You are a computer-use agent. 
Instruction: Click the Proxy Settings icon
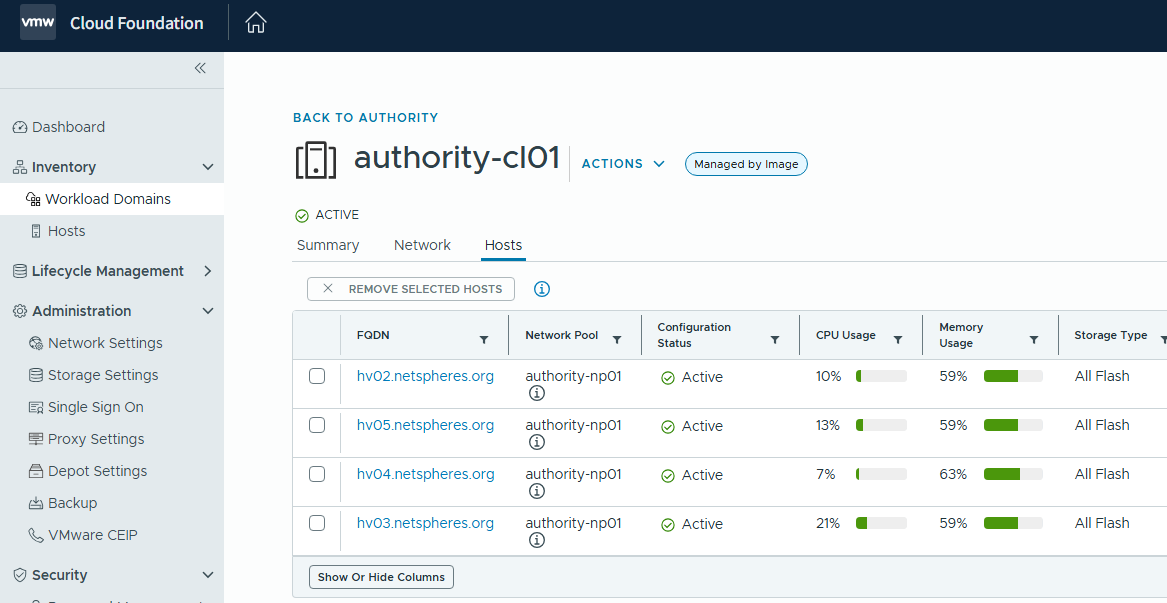36,439
